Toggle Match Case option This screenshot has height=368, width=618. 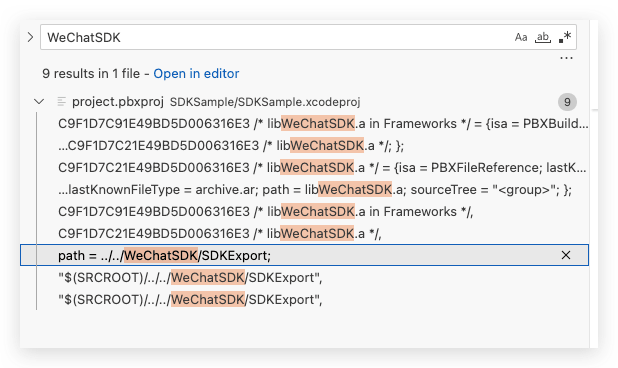click(x=521, y=37)
